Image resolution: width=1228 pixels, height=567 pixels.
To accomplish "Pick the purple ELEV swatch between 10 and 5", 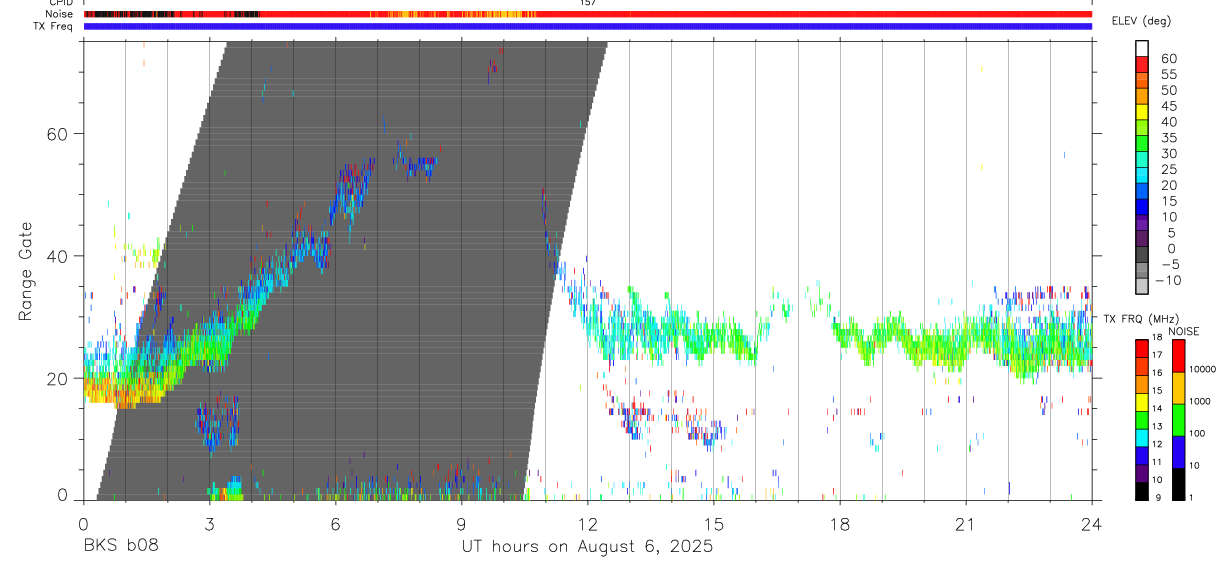I will tap(1142, 223).
